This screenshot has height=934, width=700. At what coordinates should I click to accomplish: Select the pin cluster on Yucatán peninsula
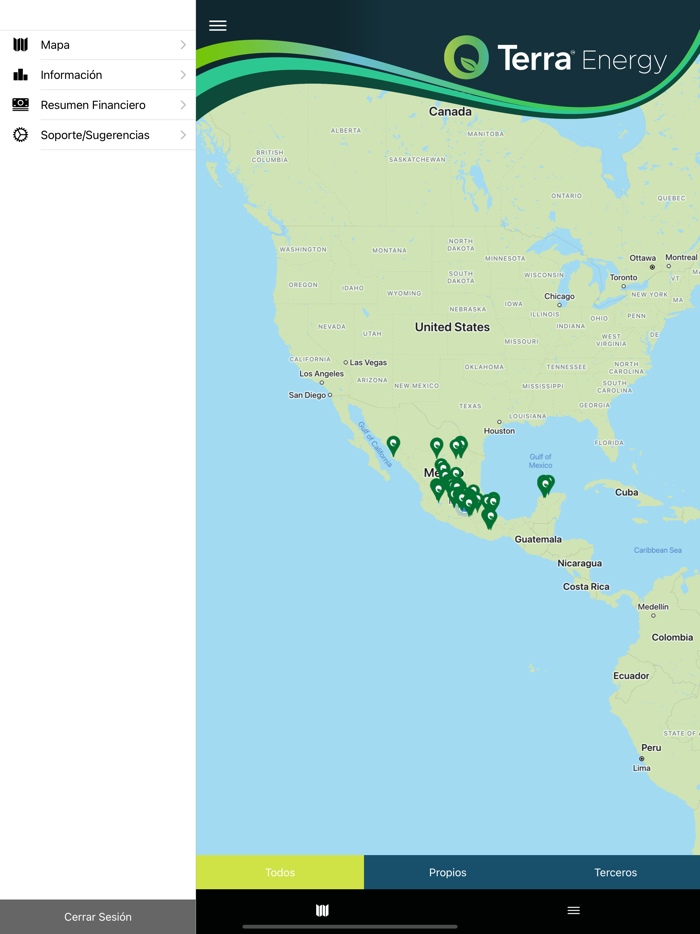coord(546,485)
